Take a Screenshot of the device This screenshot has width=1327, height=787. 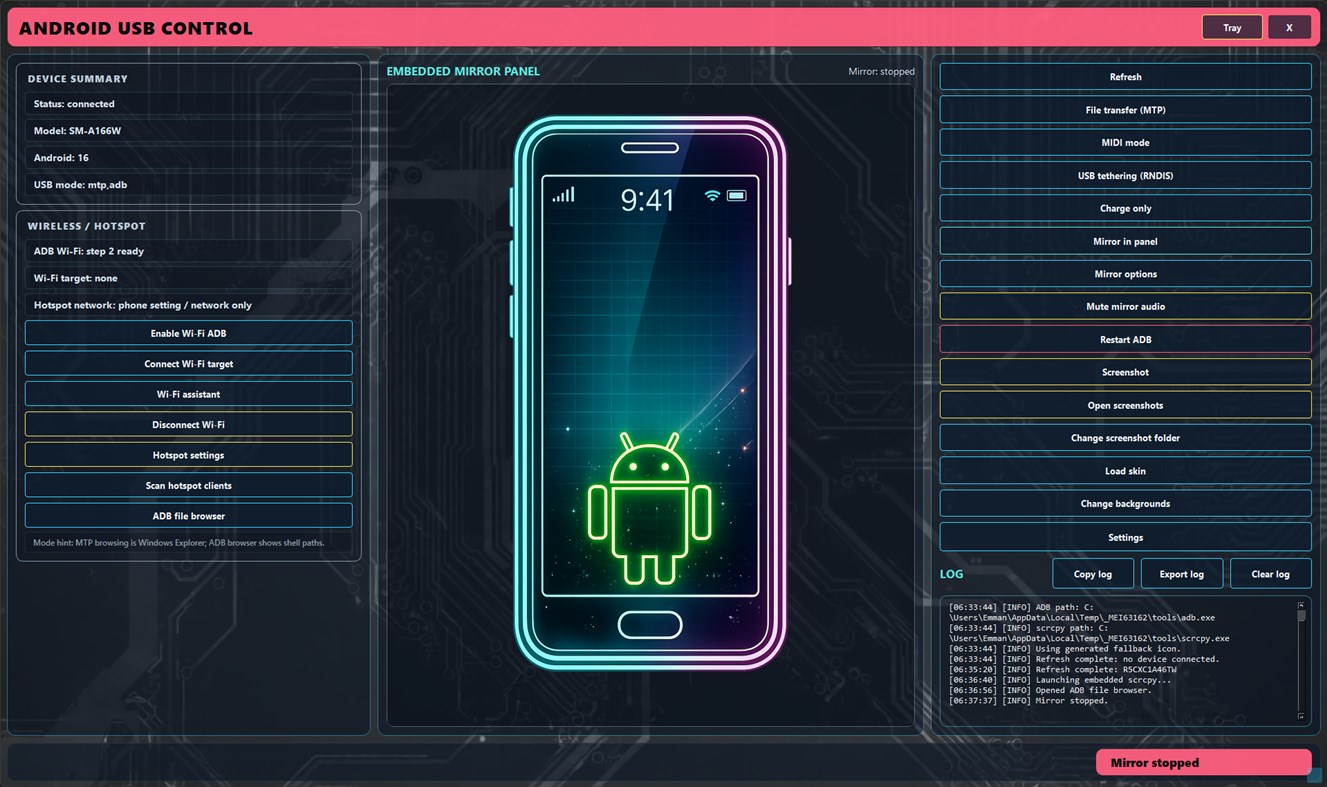pos(1125,372)
